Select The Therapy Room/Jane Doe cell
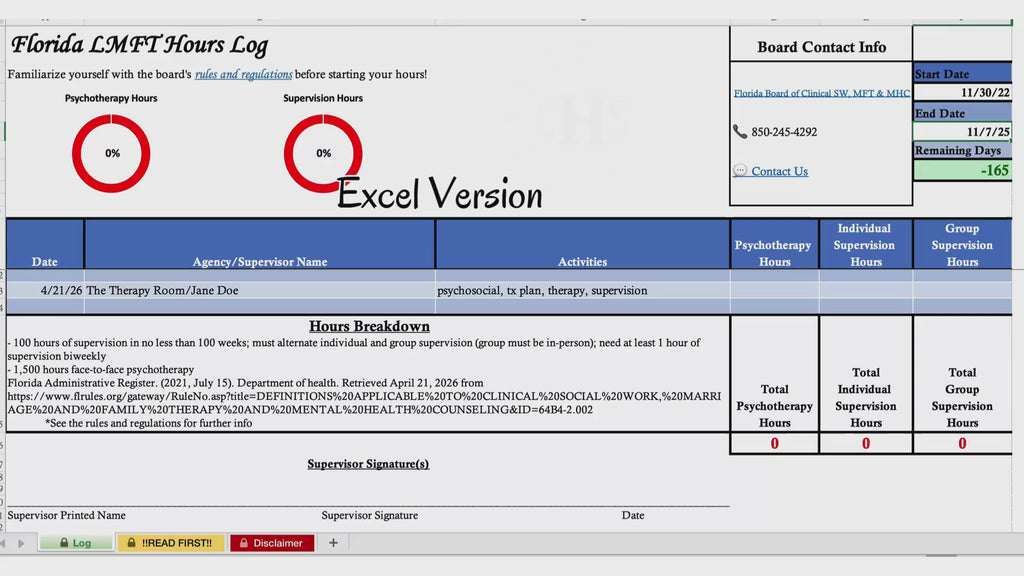 pos(259,290)
